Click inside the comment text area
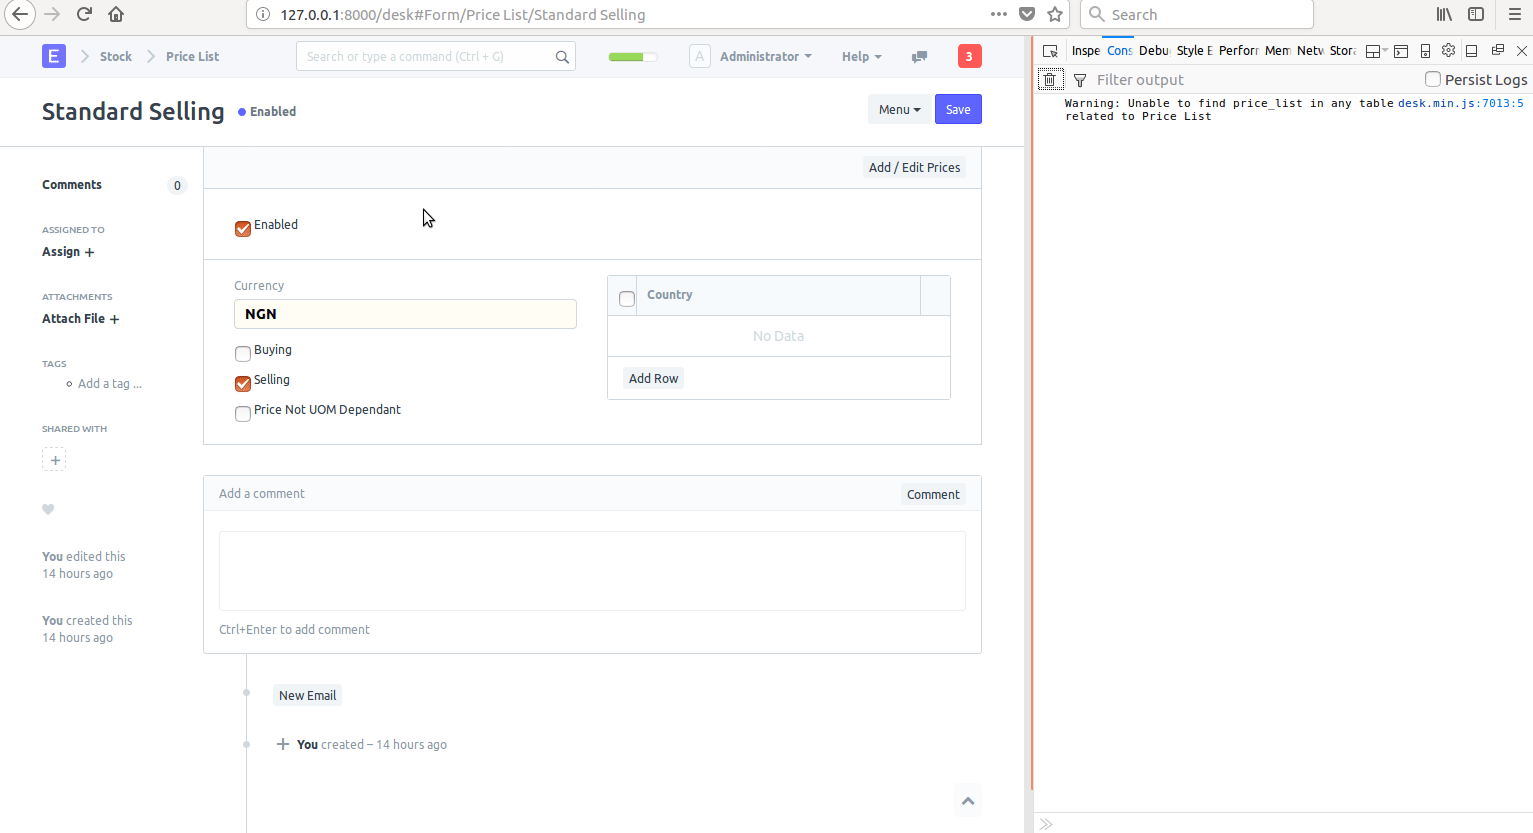This screenshot has height=833, width=1533. click(x=592, y=571)
